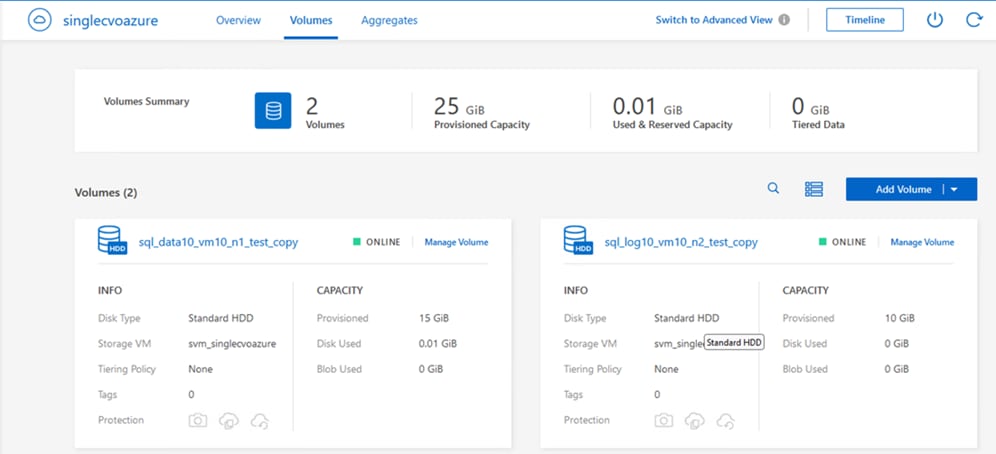
Task: Click the Volumes Summary label
Action: point(146,101)
